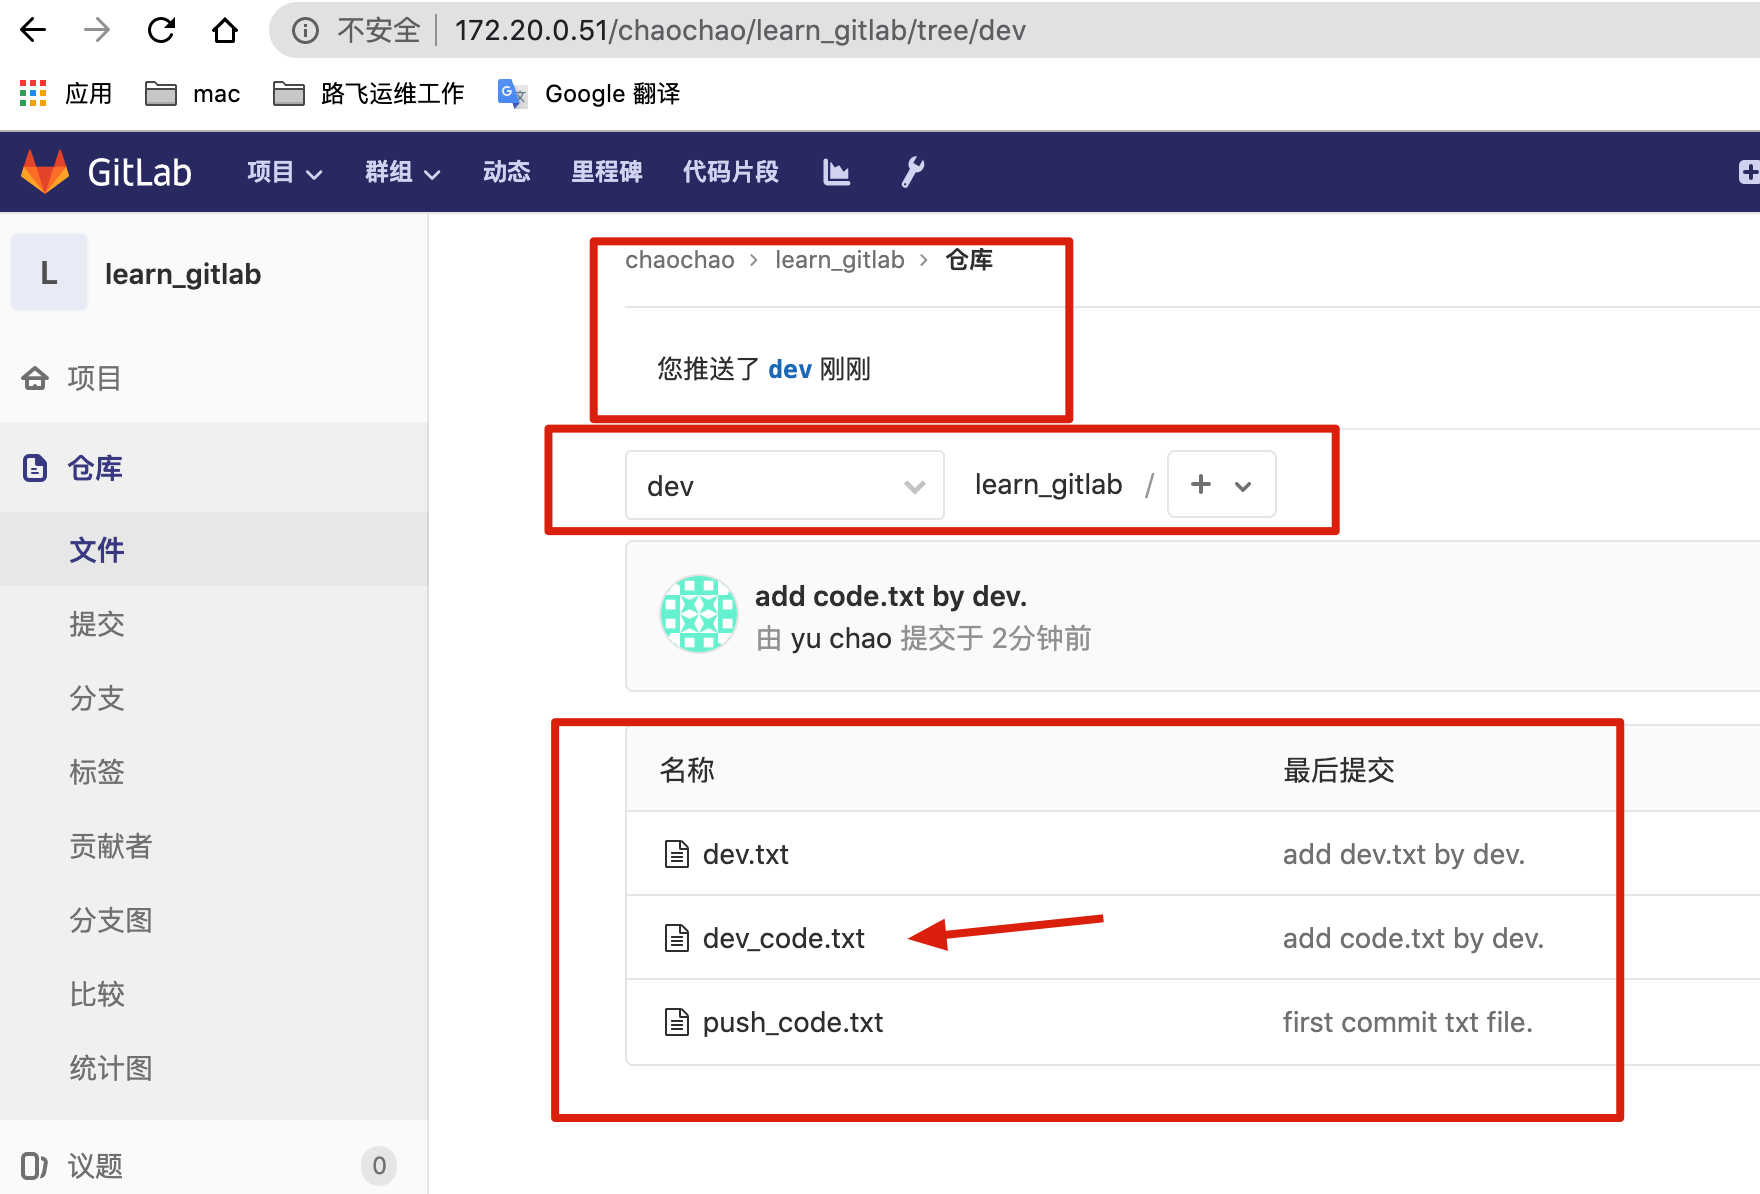The height and width of the screenshot is (1194, 1760).
Task: Click the learn_gitlab breadcrumb link
Action: pos(840,260)
